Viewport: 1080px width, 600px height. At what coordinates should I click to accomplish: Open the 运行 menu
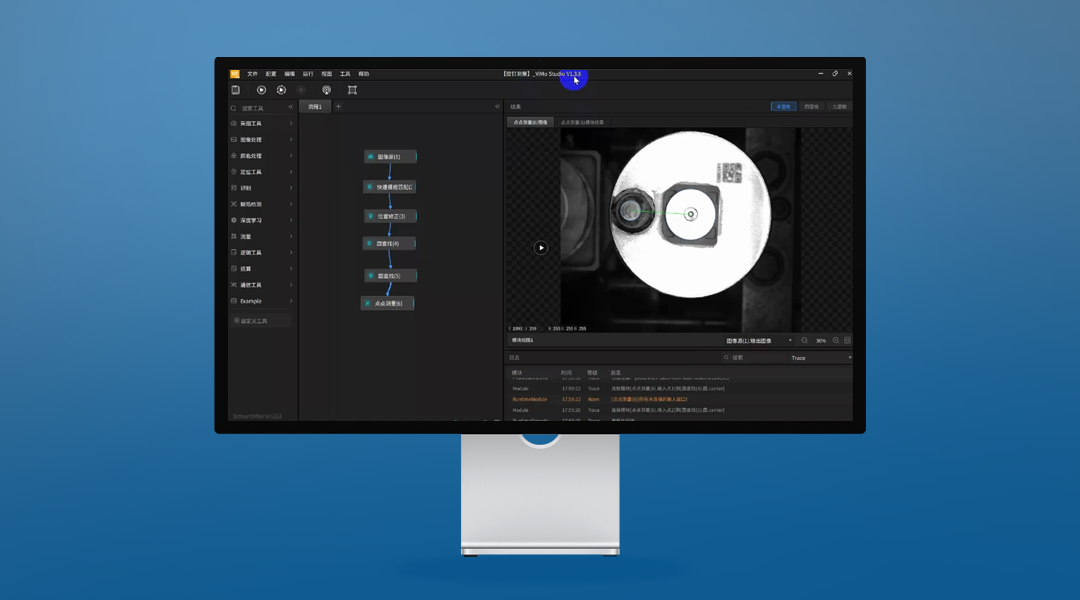coord(308,74)
